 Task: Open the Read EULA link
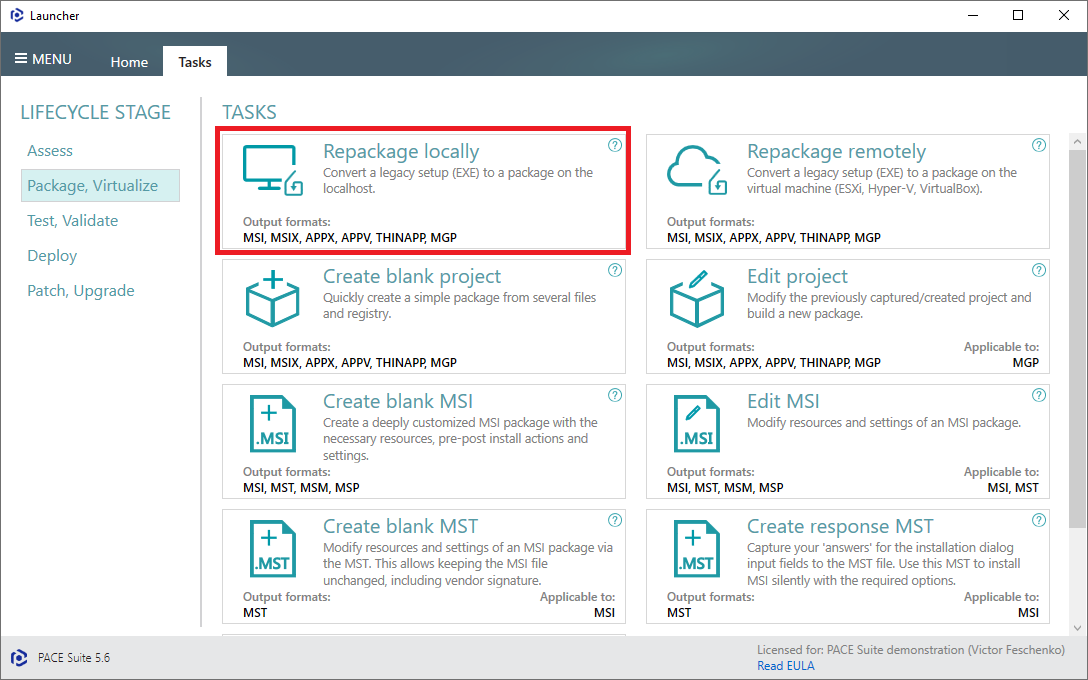[785, 666]
